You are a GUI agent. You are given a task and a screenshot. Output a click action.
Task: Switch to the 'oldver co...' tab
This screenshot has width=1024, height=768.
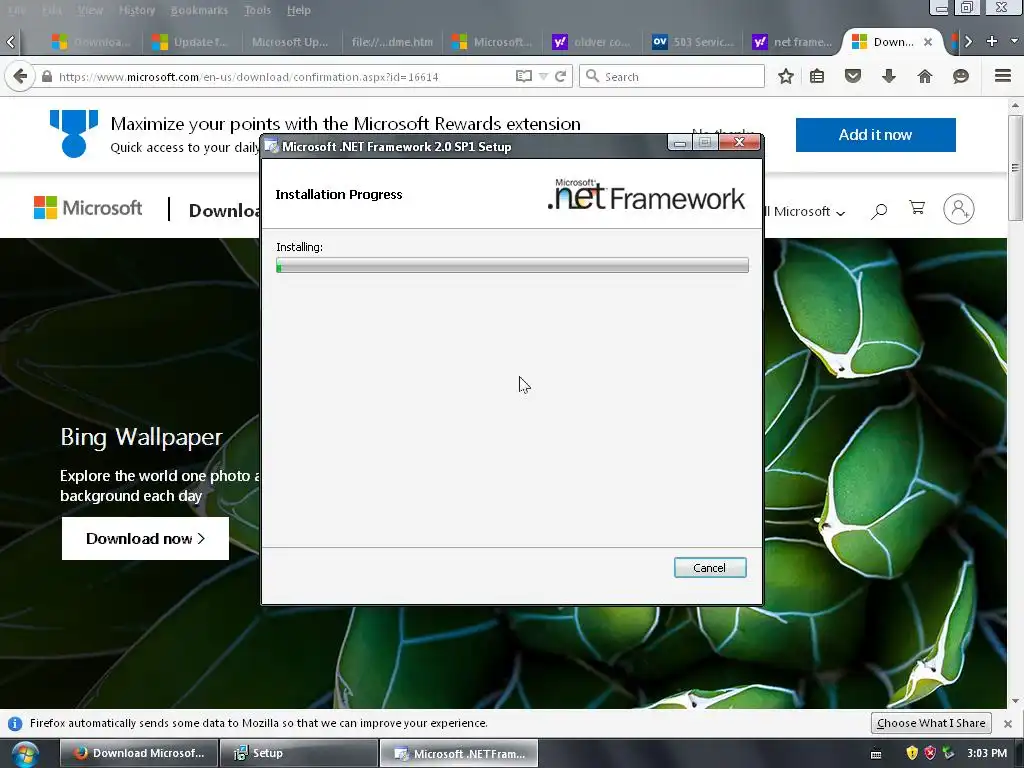(593, 42)
